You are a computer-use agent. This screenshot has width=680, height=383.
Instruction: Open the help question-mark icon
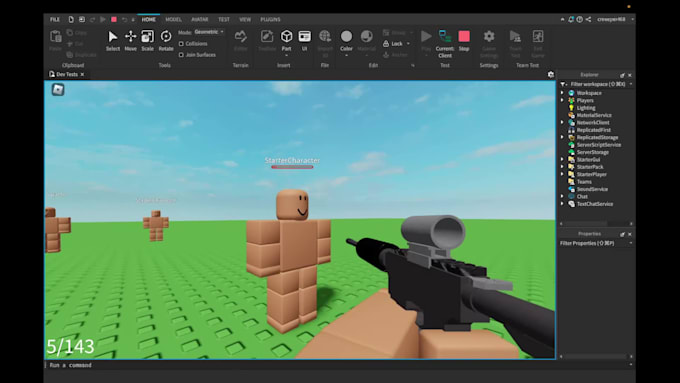(x=580, y=20)
